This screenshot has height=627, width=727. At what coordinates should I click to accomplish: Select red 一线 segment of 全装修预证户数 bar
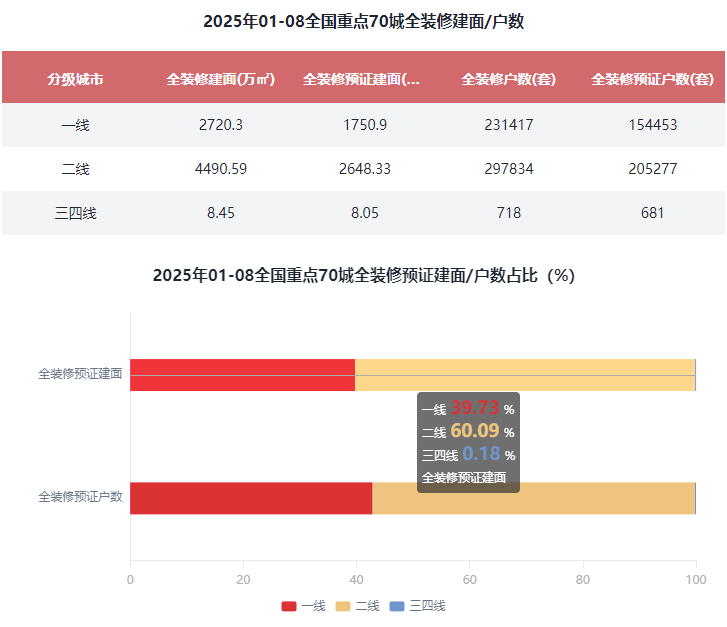[x=250, y=498]
